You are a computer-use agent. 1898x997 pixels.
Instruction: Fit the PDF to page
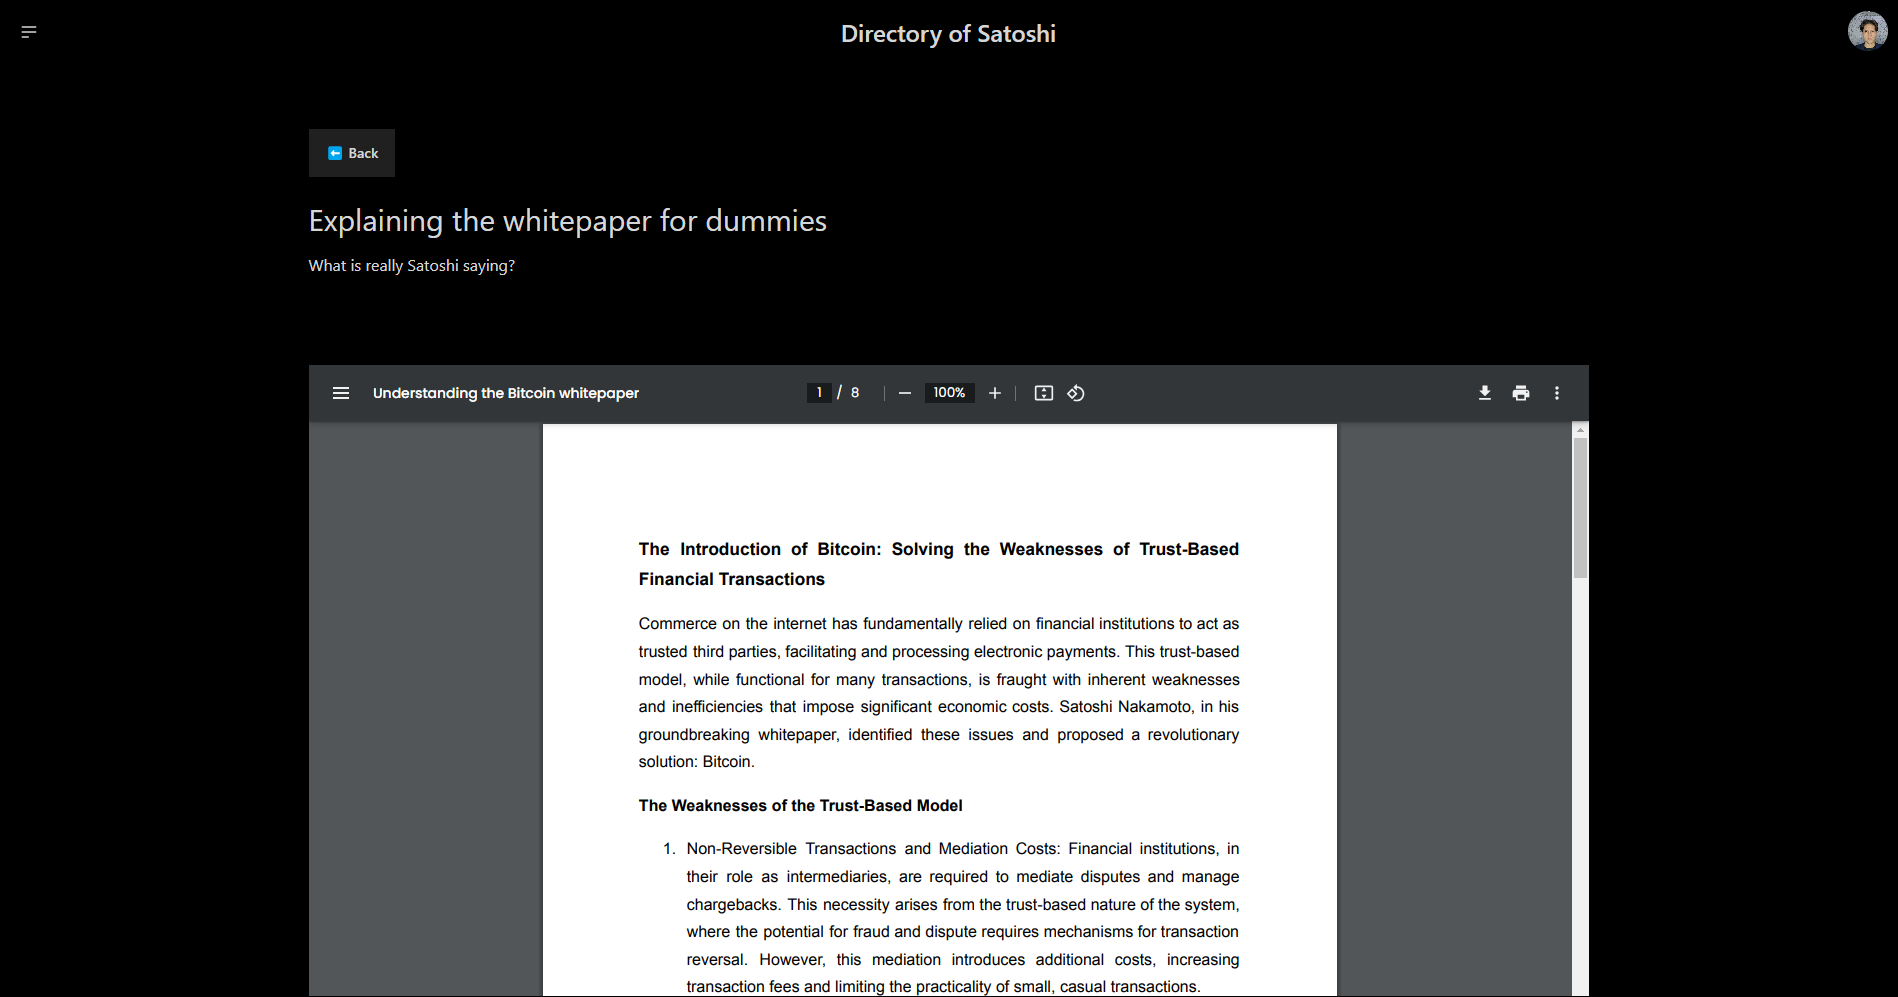(x=1044, y=393)
